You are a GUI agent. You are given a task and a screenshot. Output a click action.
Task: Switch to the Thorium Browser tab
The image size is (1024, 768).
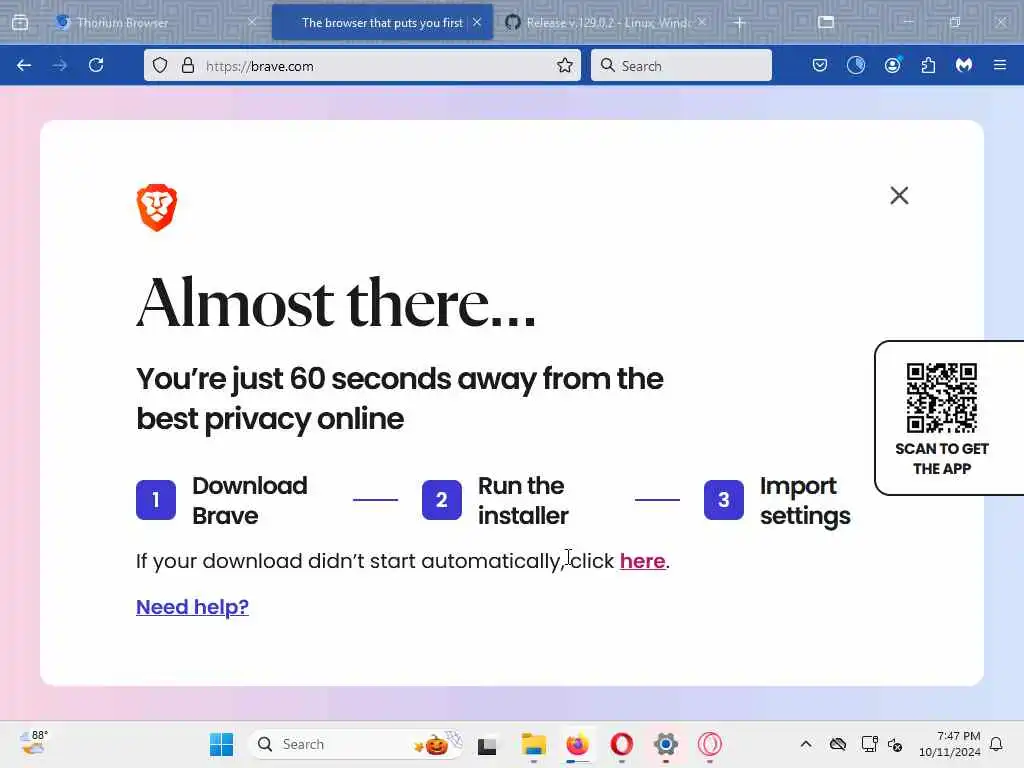coord(122,22)
